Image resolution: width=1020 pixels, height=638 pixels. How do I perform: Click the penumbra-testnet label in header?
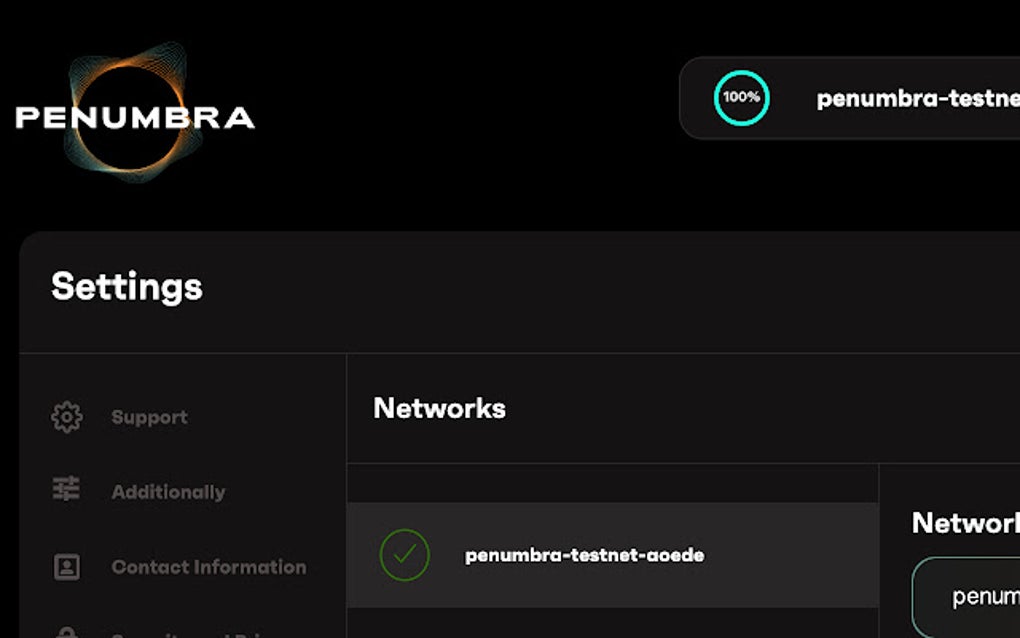tap(915, 98)
